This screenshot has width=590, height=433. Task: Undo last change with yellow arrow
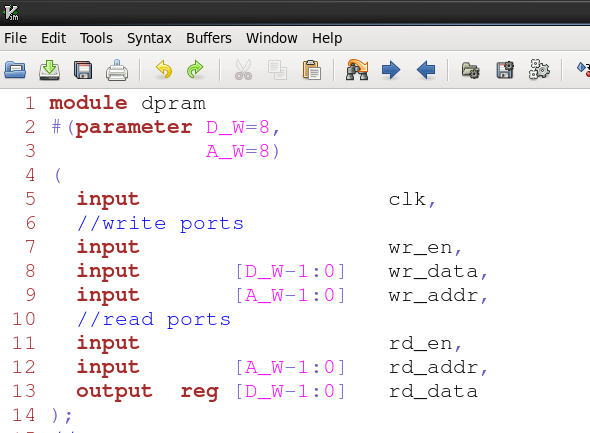tap(164, 70)
